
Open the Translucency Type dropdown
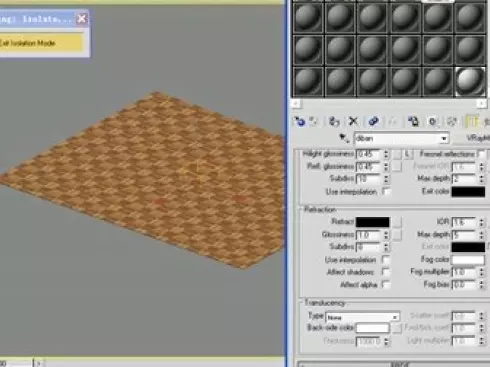coord(363,317)
